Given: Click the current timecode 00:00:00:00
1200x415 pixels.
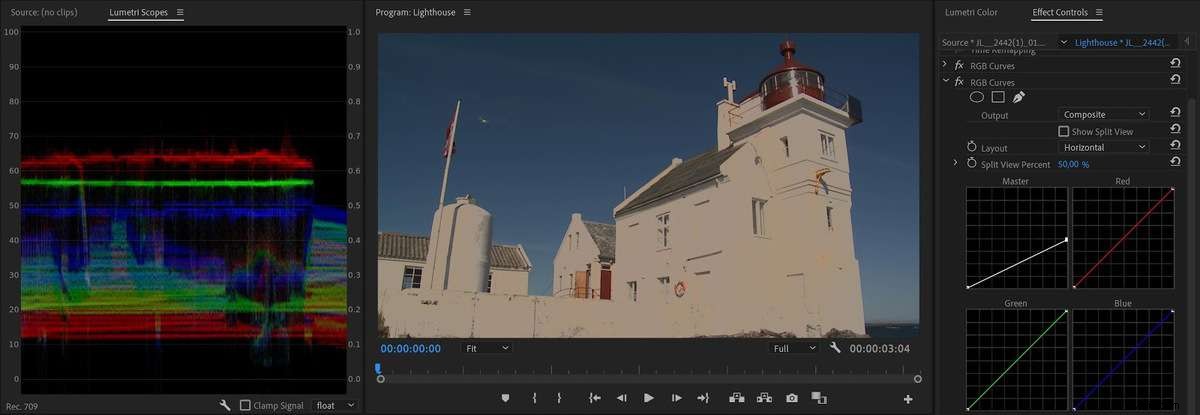Looking at the screenshot, I should (410, 348).
